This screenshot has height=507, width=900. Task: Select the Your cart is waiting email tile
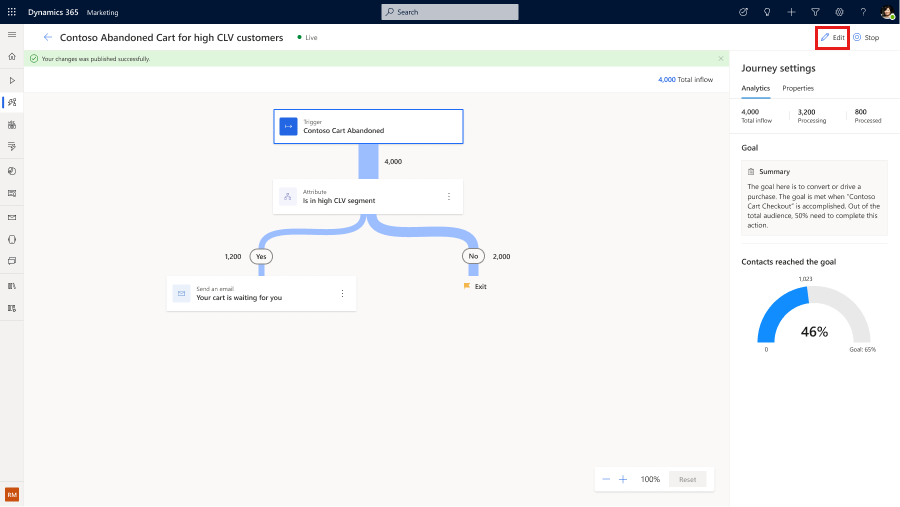(261, 293)
